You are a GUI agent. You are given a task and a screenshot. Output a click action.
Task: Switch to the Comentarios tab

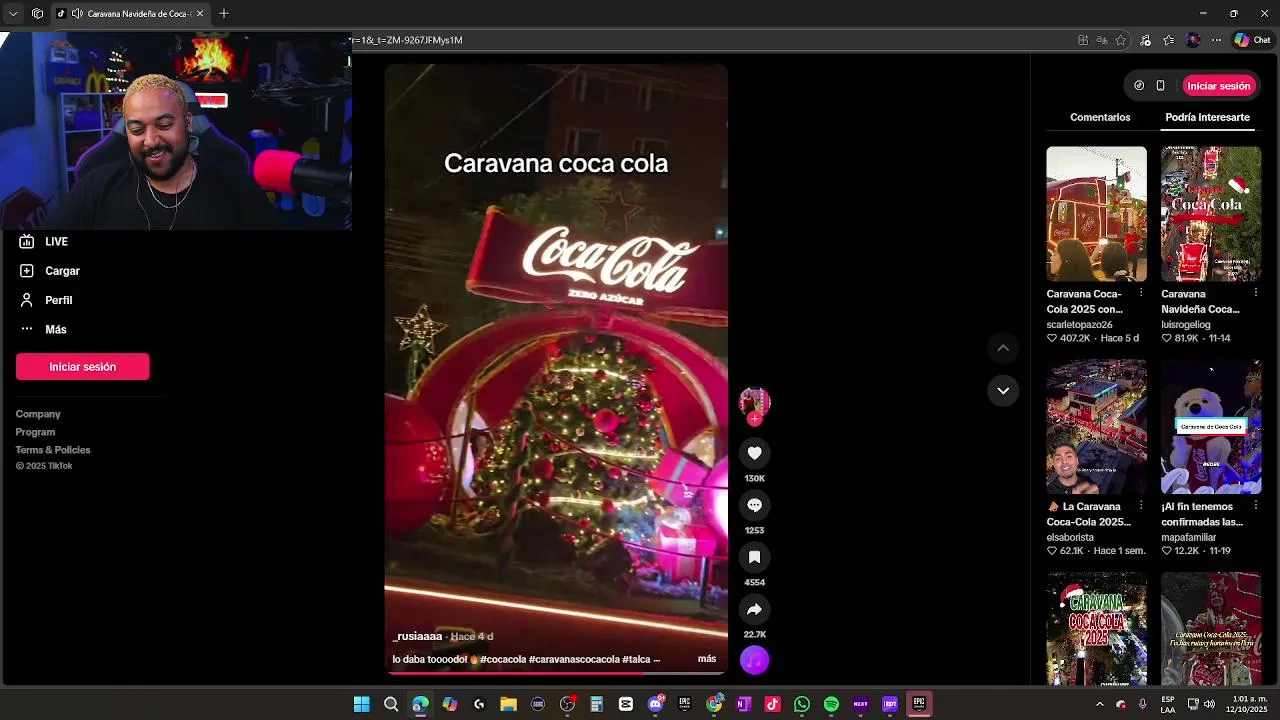pos(1100,117)
